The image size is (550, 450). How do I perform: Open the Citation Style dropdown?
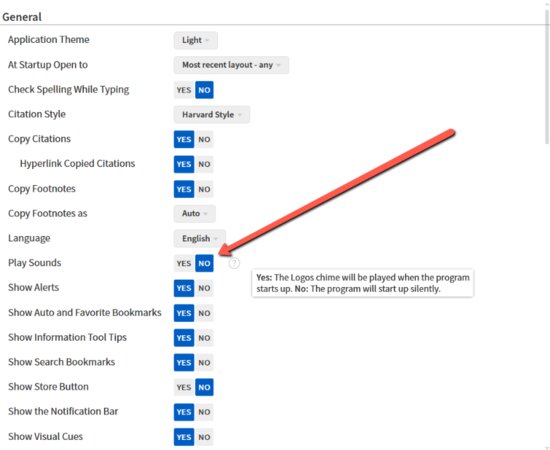(x=212, y=115)
